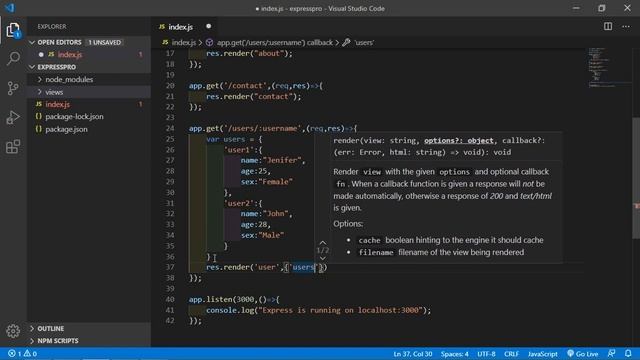This screenshot has height=360, width=640.
Task: Open the Extensions view icon
Action: [13, 147]
